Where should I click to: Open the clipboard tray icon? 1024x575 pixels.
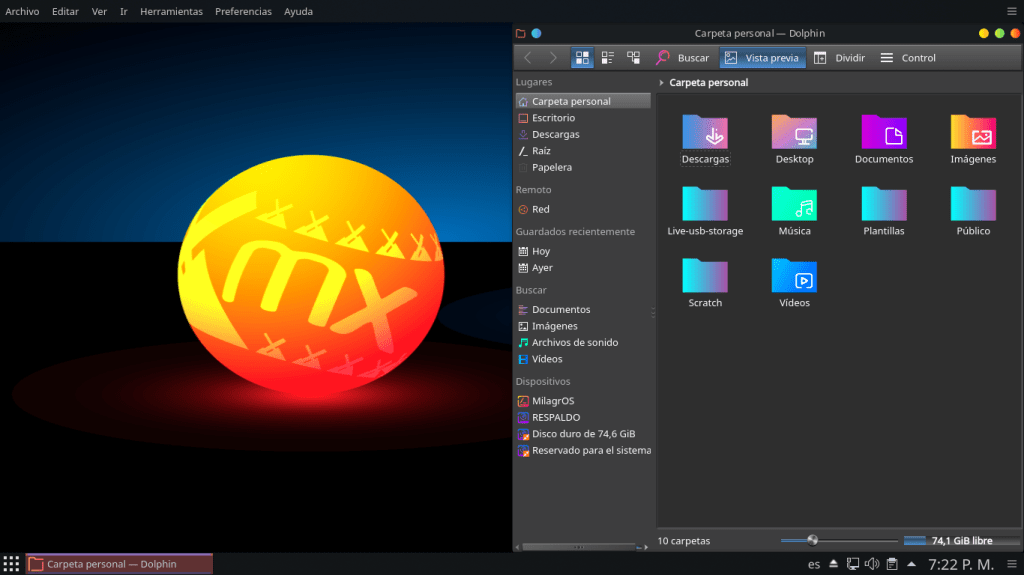click(891, 564)
